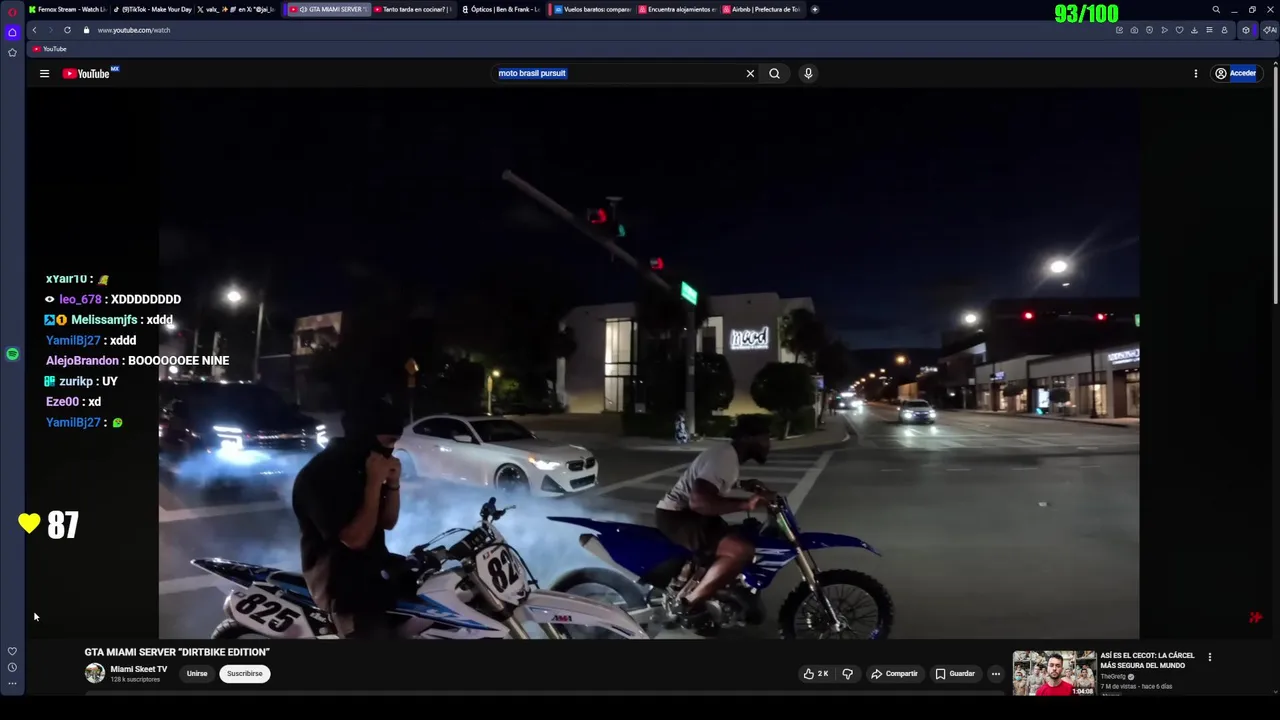Open Miami Skeet TV channel avatar
Screen dimensions: 1280x720
point(95,674)
